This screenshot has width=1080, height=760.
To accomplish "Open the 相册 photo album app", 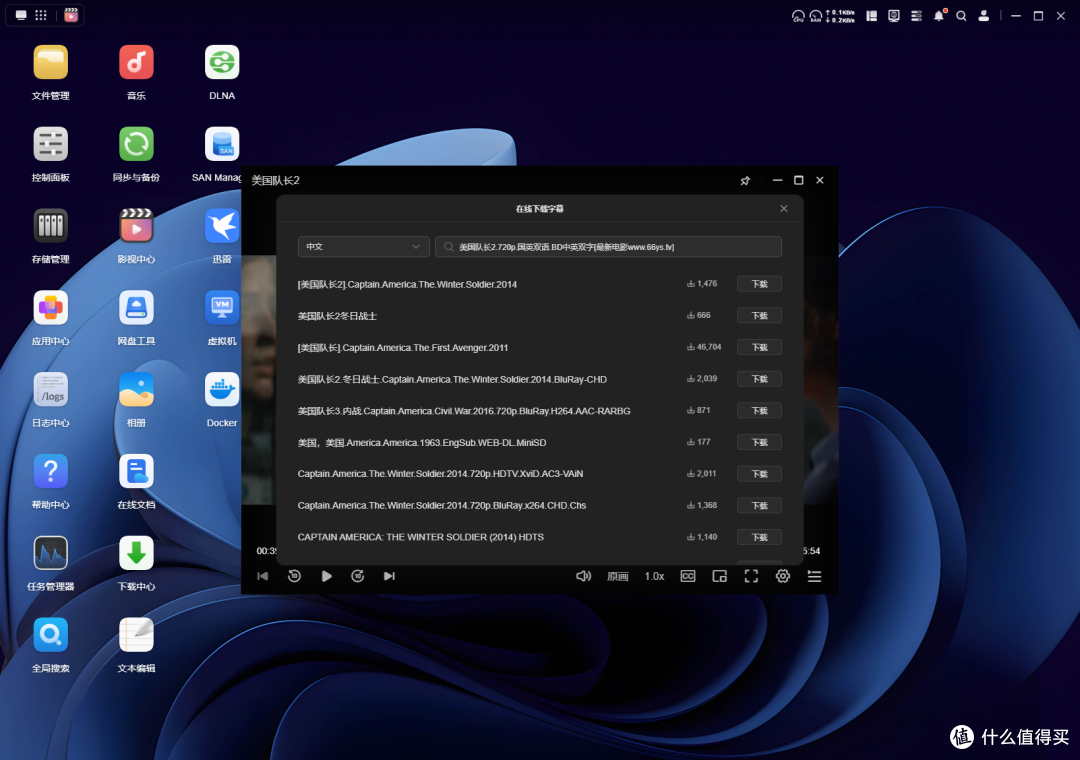I will (x=136, y=390).
